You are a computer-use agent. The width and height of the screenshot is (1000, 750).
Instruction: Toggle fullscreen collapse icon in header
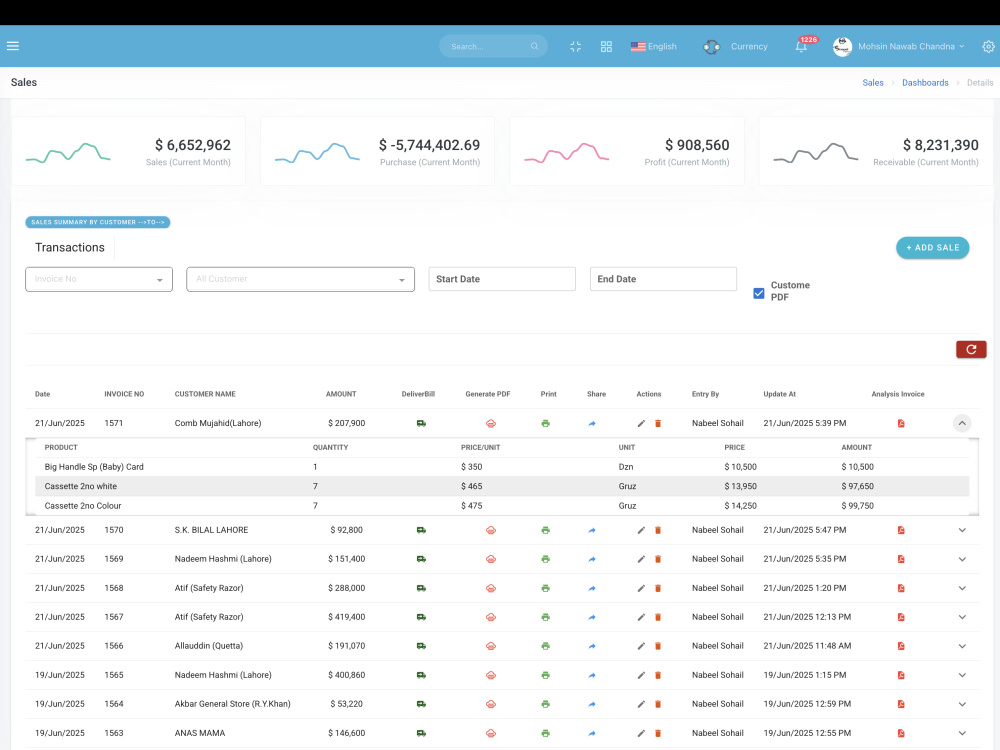coord(575,47)
